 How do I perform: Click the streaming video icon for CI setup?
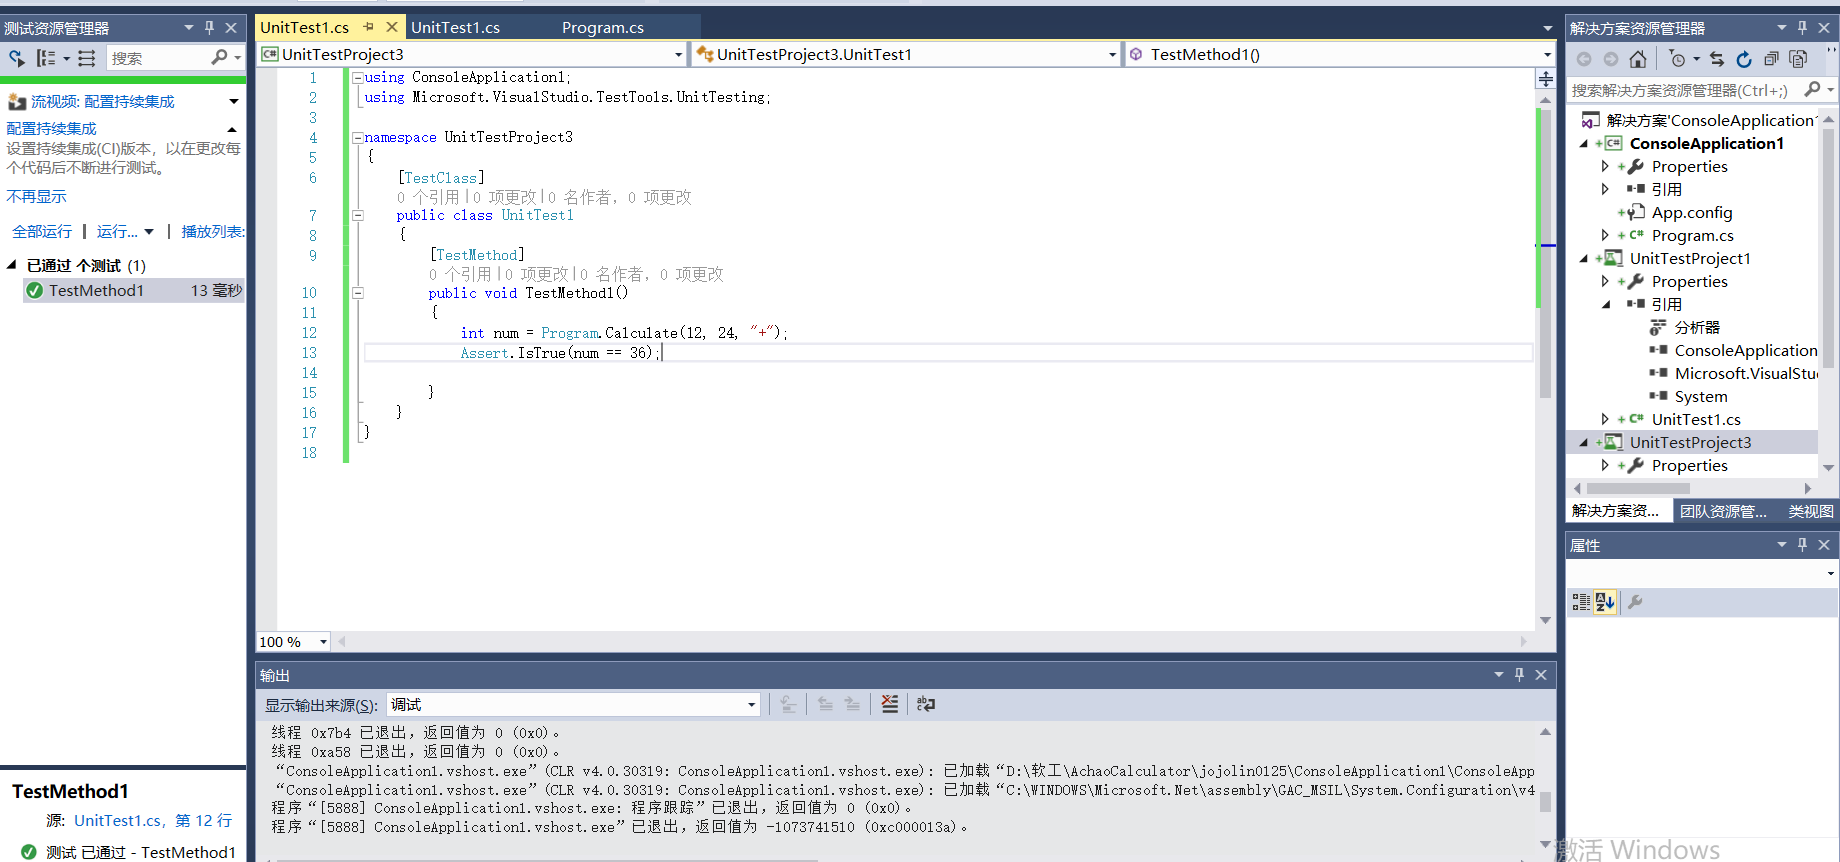point(17,102)
